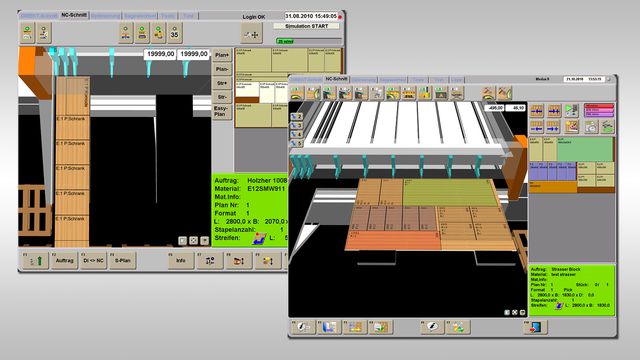Toggle view number 5 on the 3D viewport
Image resolution: width=640 pixels, height=360 pixels.
pos(296,143)
